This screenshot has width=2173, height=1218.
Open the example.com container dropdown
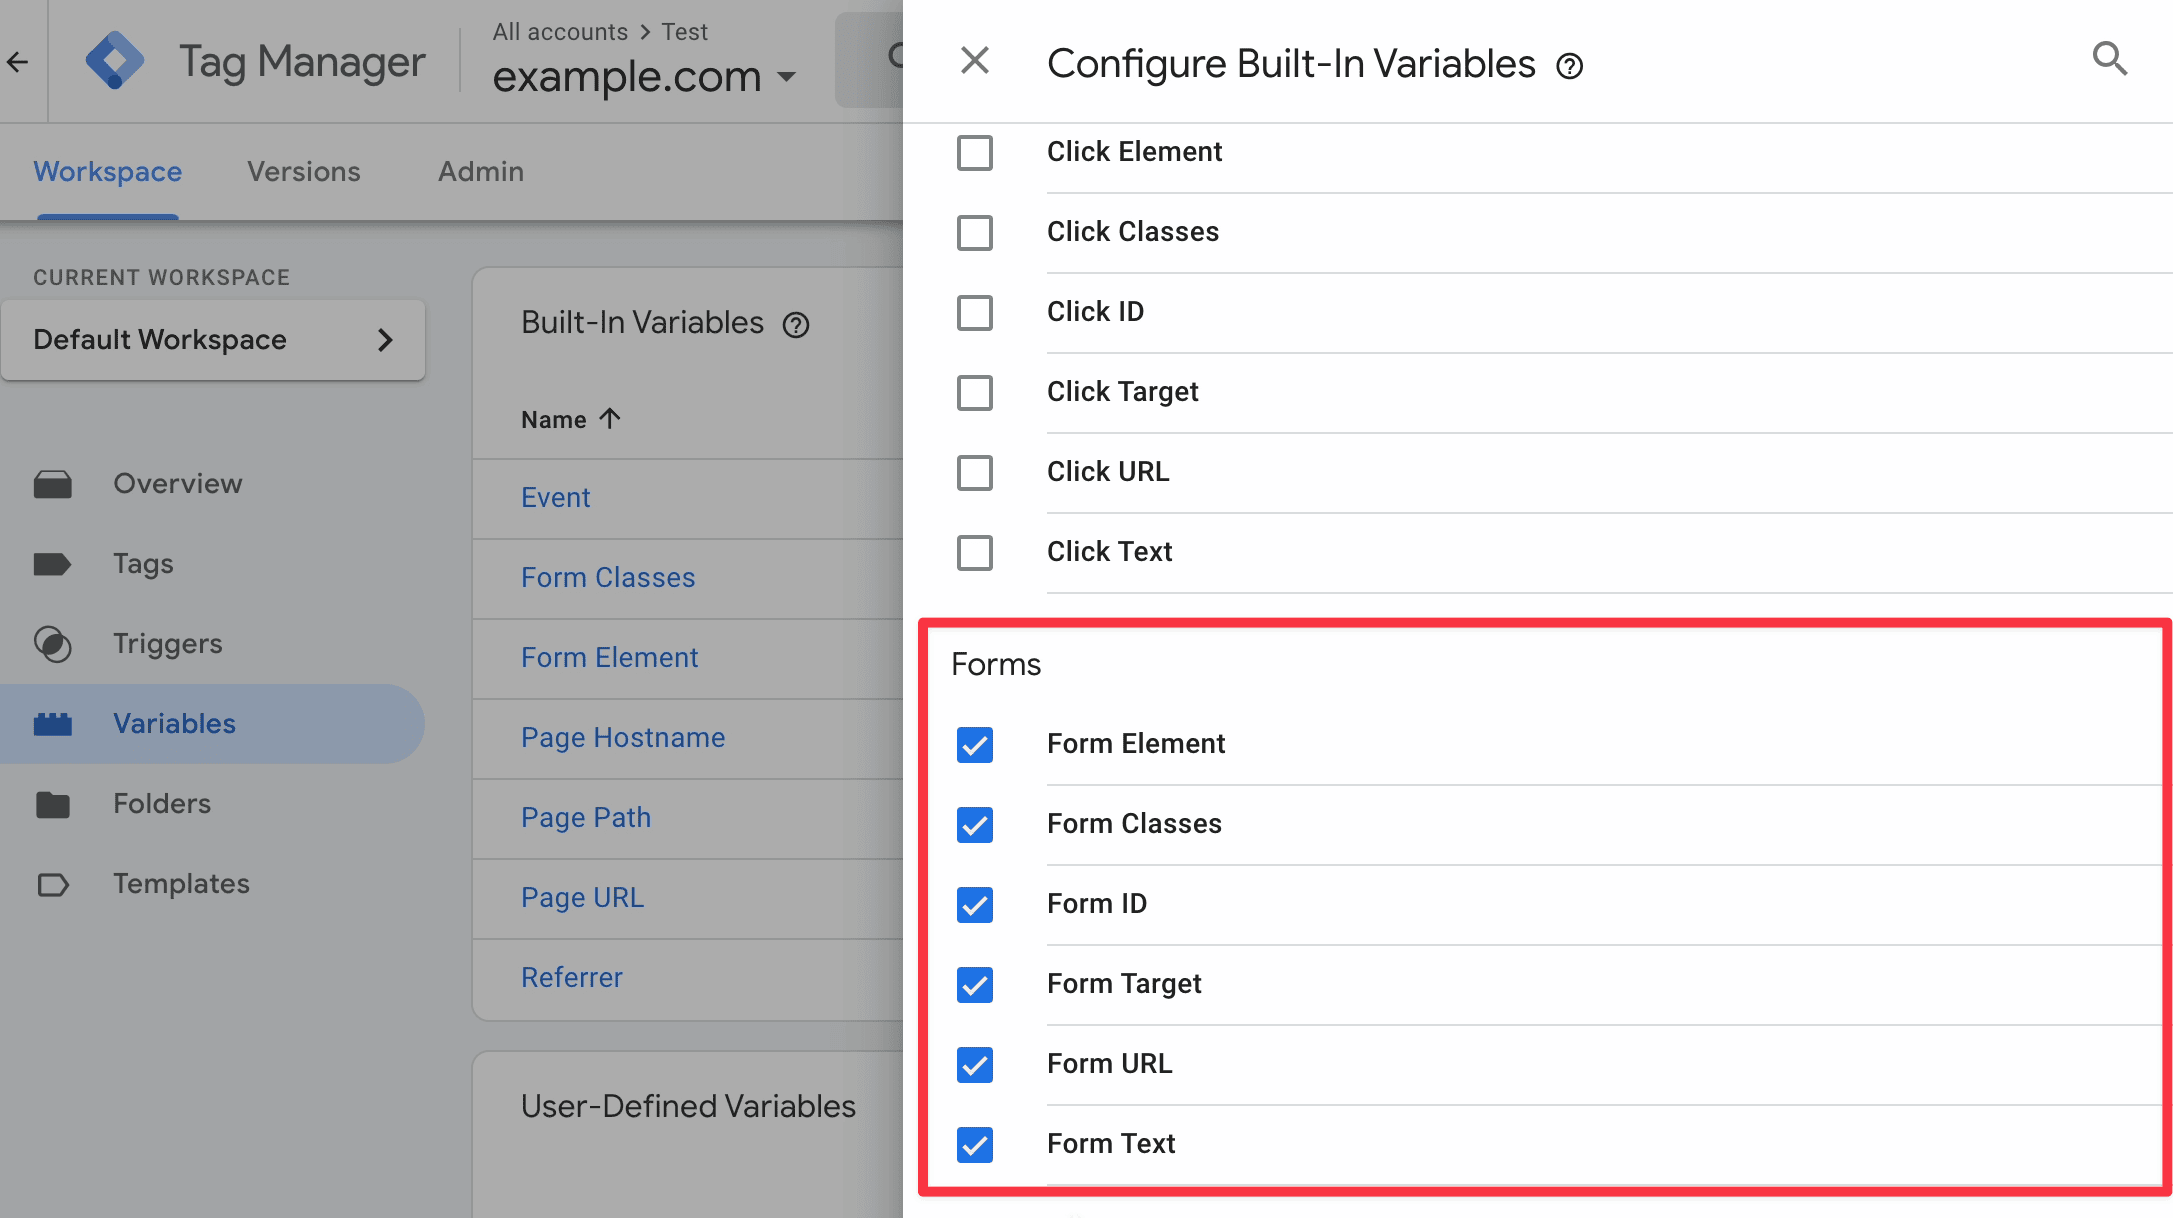(645, 76)
